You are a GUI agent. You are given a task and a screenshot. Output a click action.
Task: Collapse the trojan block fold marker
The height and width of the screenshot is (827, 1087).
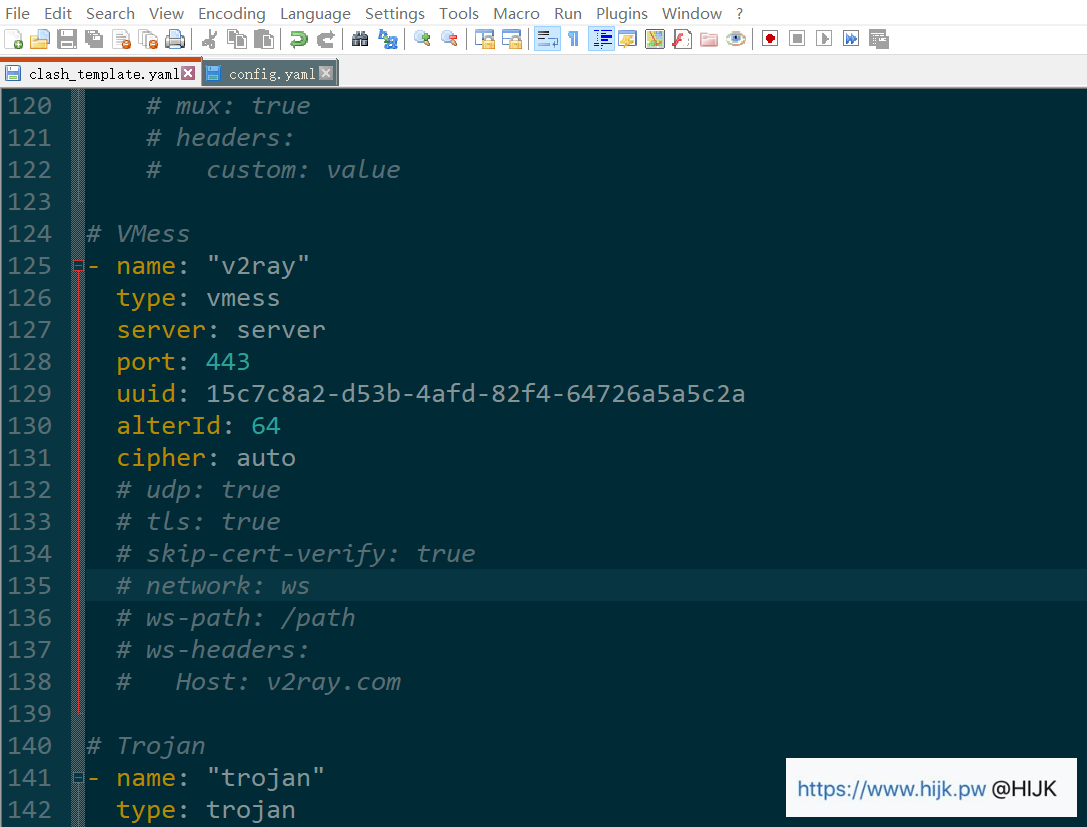click(78, 778)
